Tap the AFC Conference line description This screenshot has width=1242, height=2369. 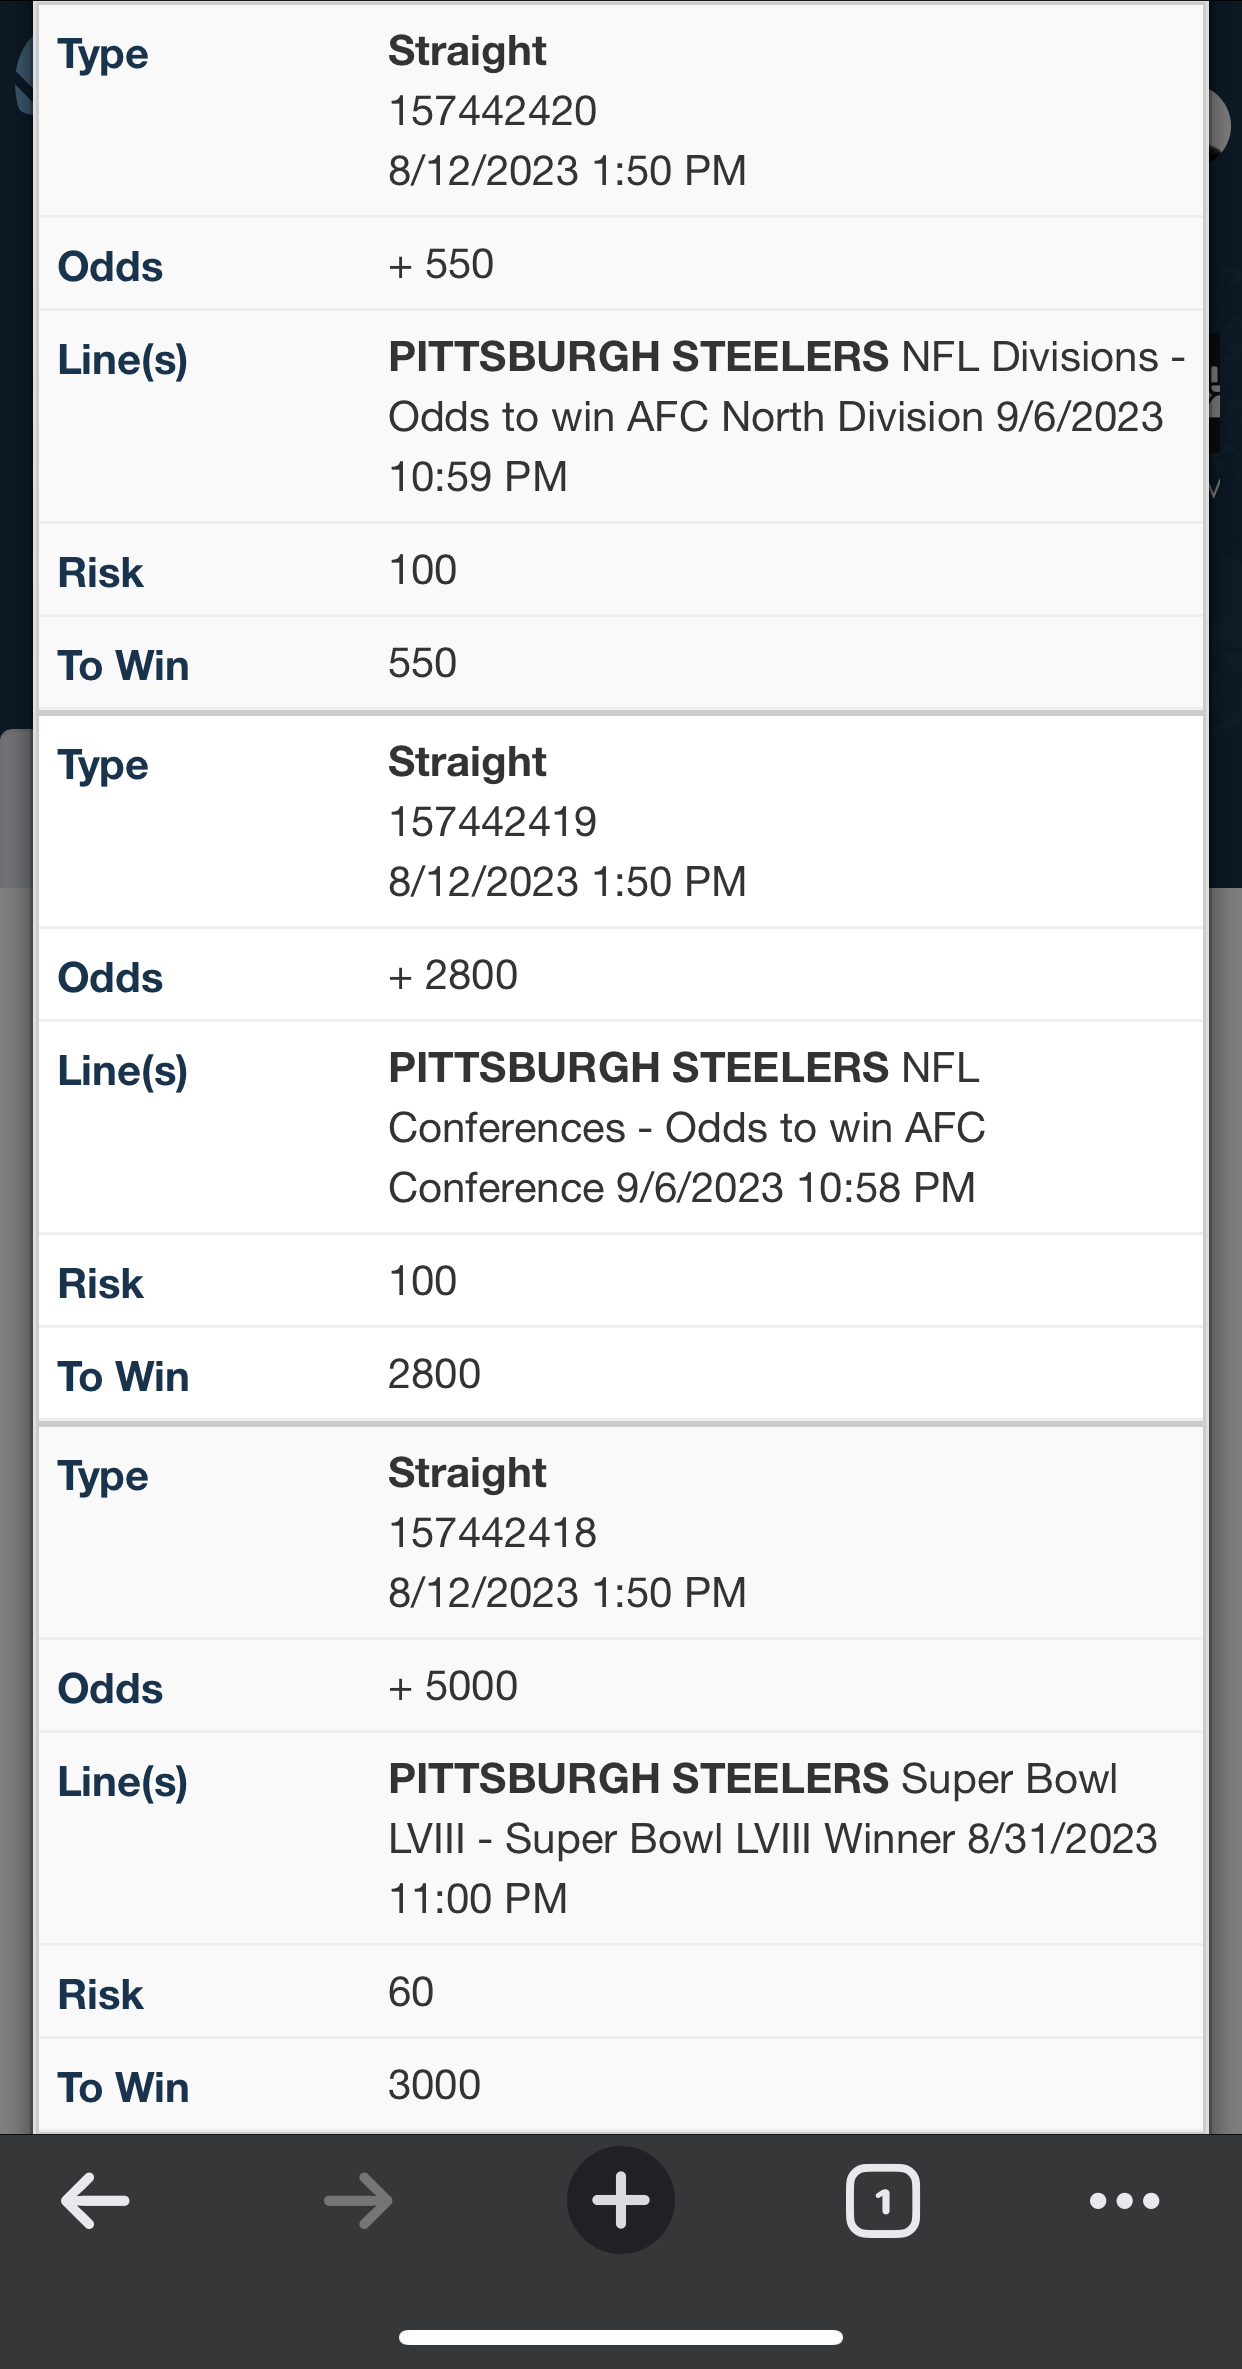click(686, 1128)
